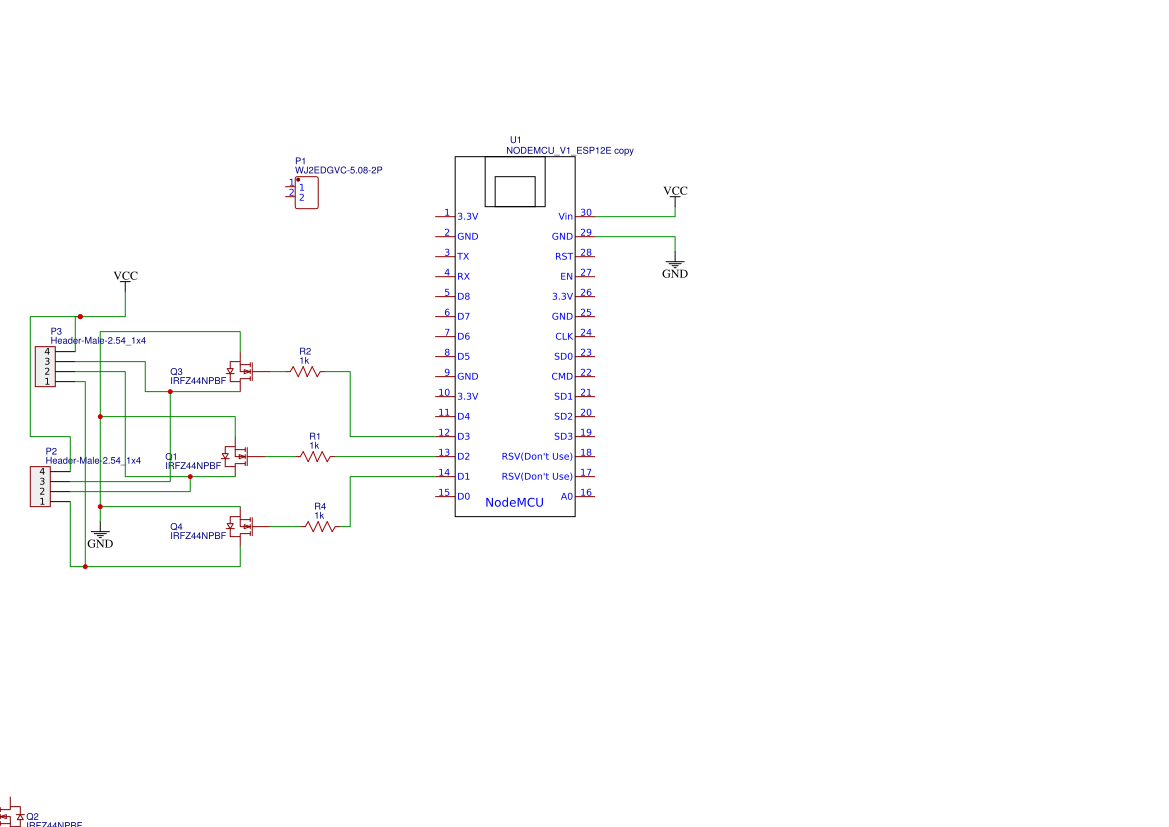Select the D7 pin label
Image resolution: width=1169 pixels, height=827 pixels.
pyautogui.click(x=464, y=317)
